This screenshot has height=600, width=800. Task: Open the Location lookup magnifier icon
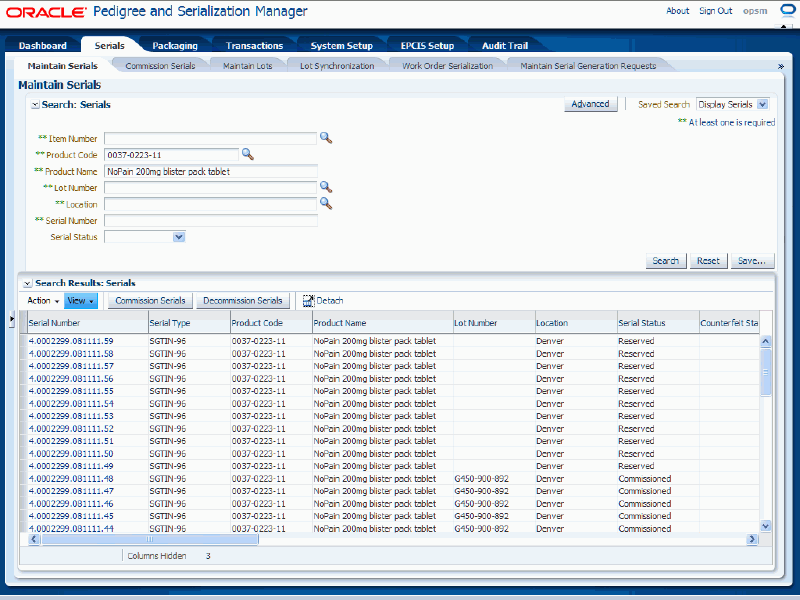tap(326, 204)
